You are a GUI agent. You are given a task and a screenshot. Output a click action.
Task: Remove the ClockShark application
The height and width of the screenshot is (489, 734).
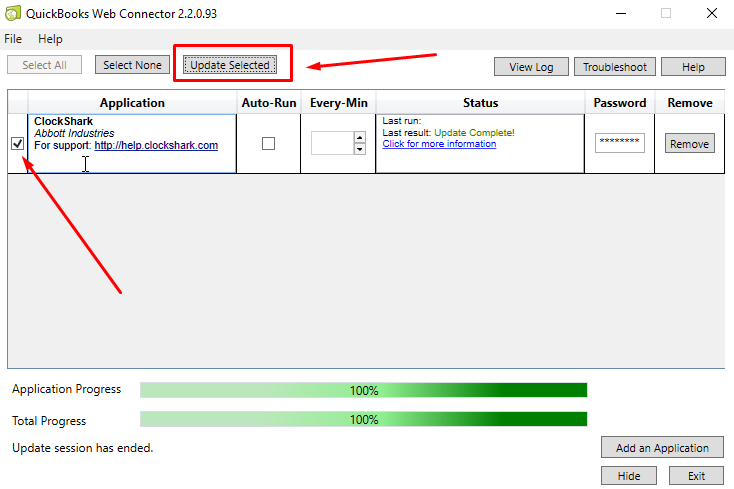[x=689, y=144]
